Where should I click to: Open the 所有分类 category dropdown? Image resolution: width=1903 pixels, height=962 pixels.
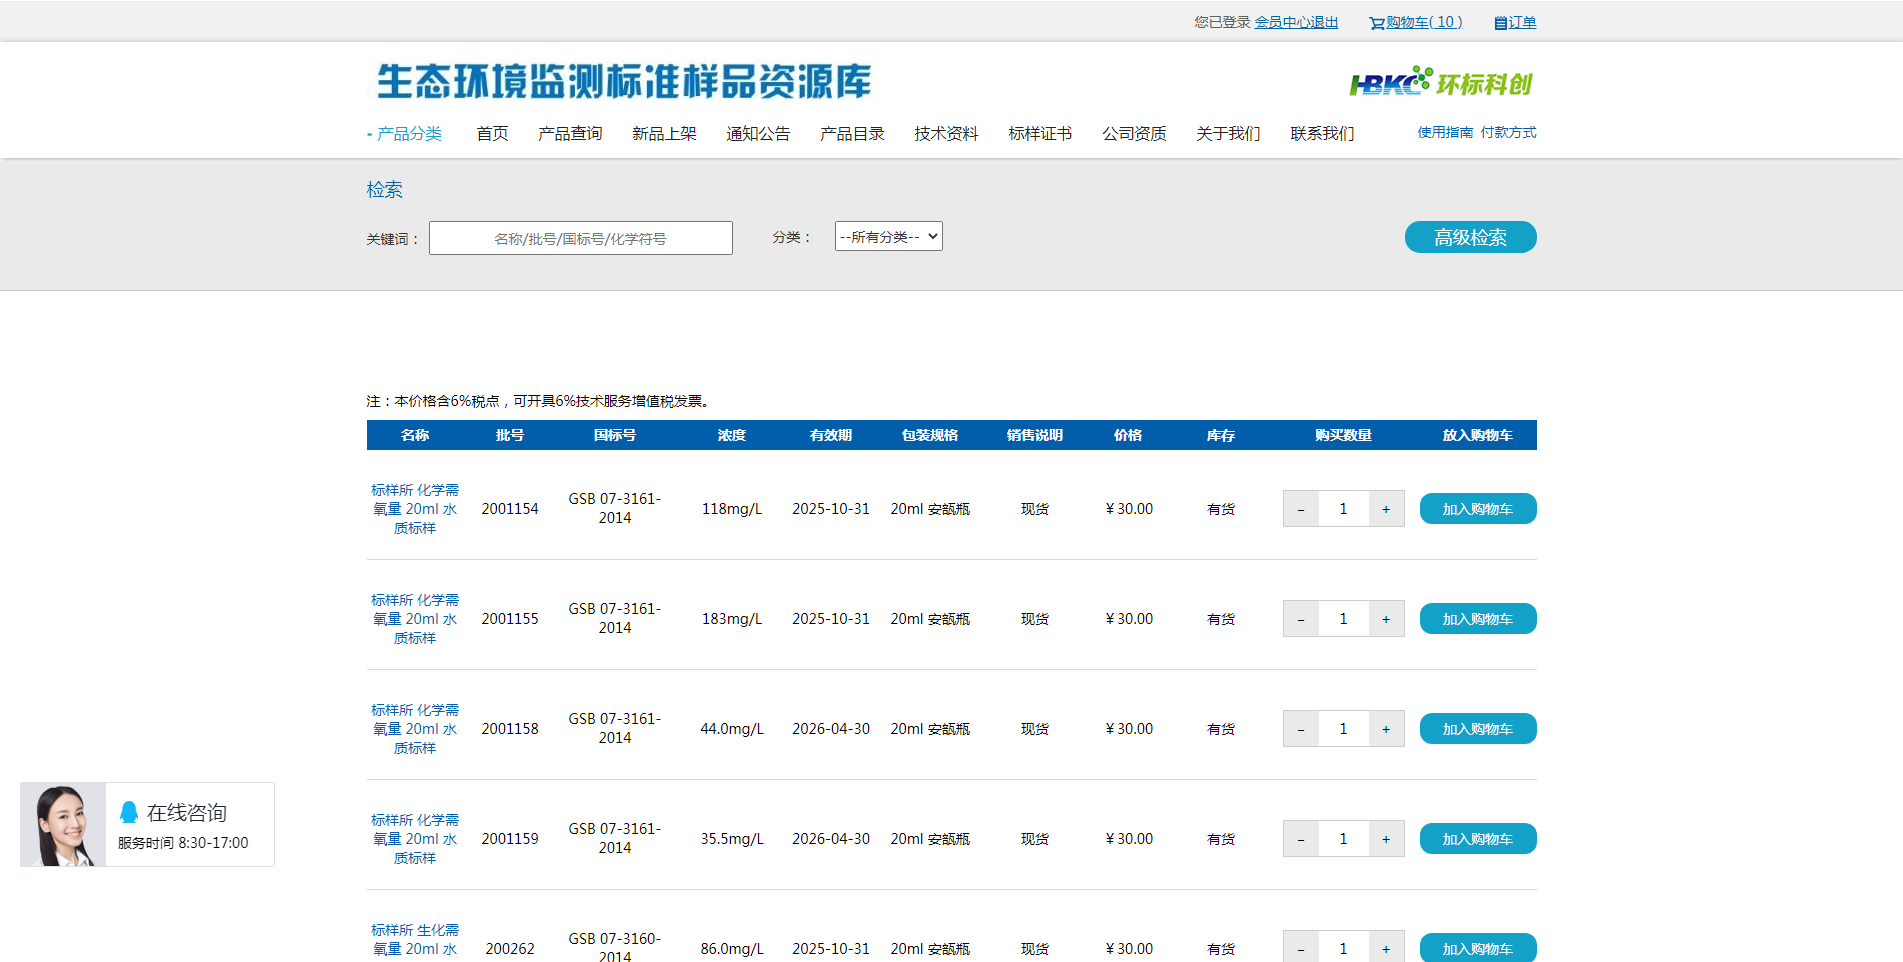[x=888, y=237]
